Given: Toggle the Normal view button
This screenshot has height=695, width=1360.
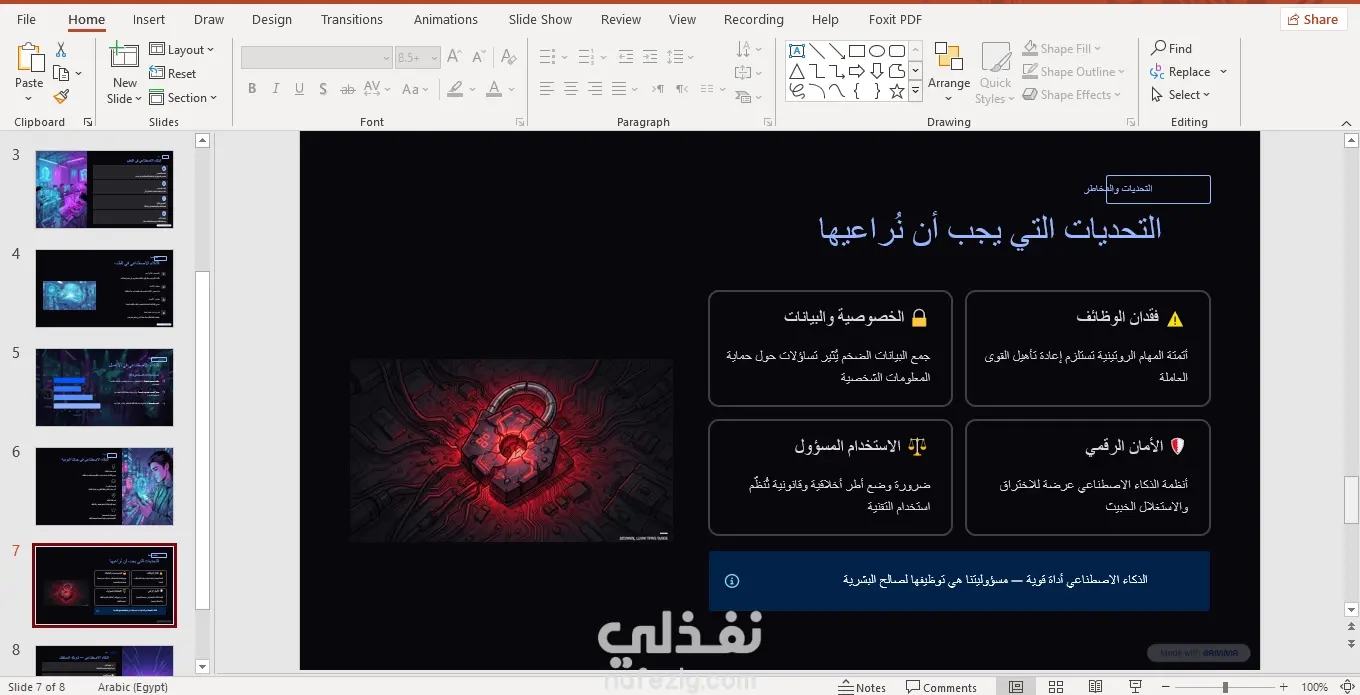Looking at the screenshot, I should pos(1016,687).
